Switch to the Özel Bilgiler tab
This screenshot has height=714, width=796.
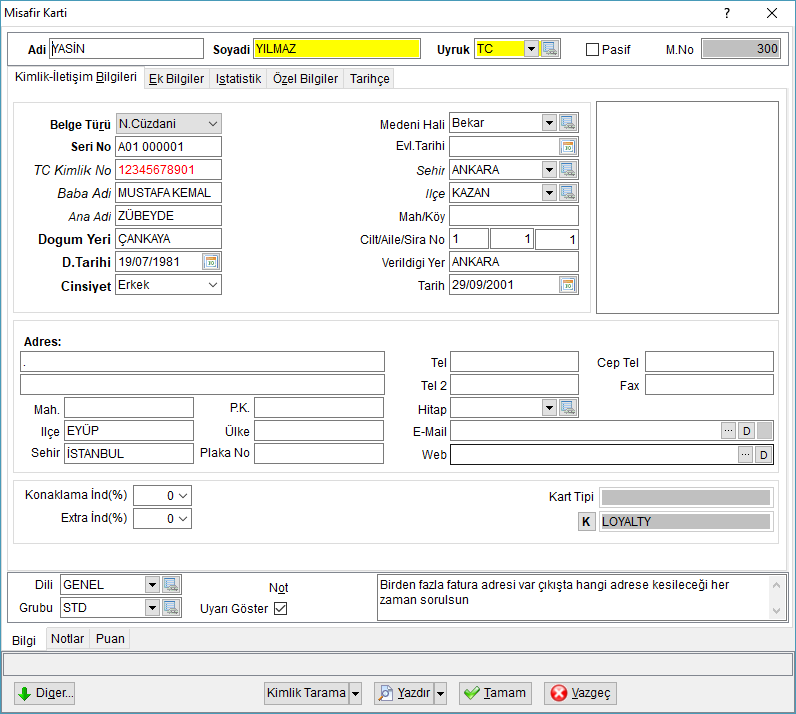[305, 79]
